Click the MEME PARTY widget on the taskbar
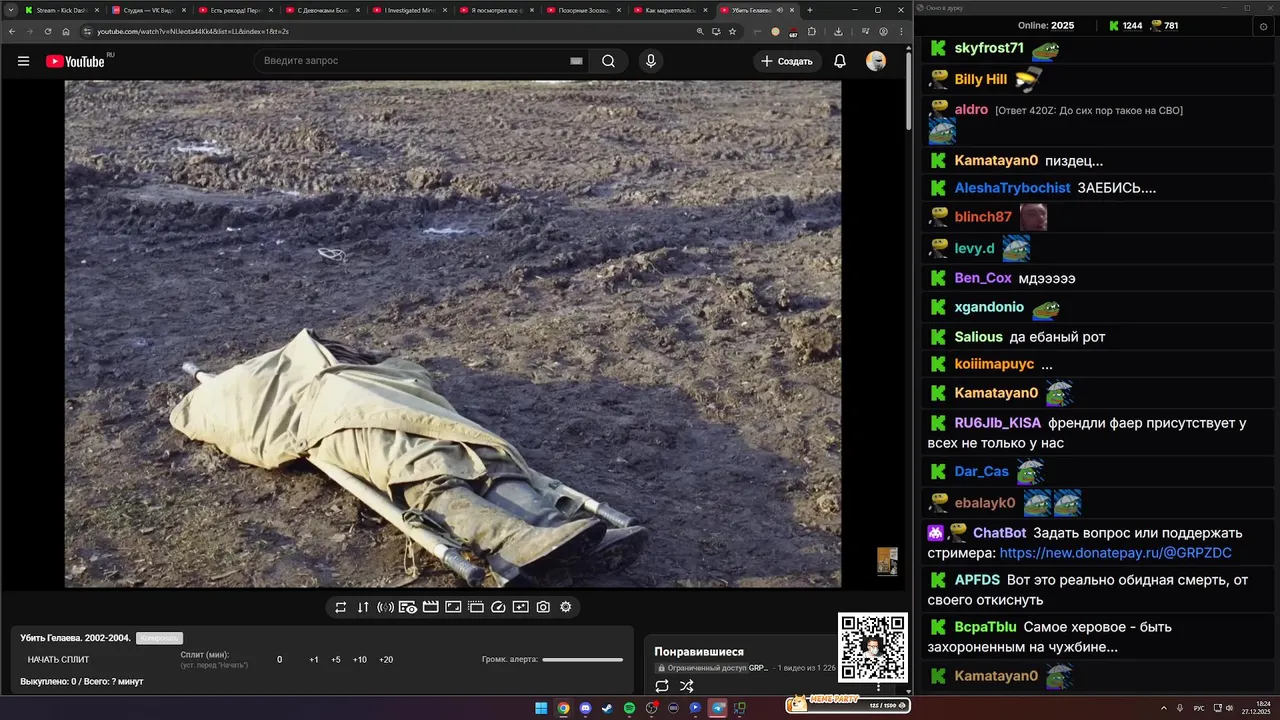Screen dimensions: 1280x720 click(x=847, y=705)
